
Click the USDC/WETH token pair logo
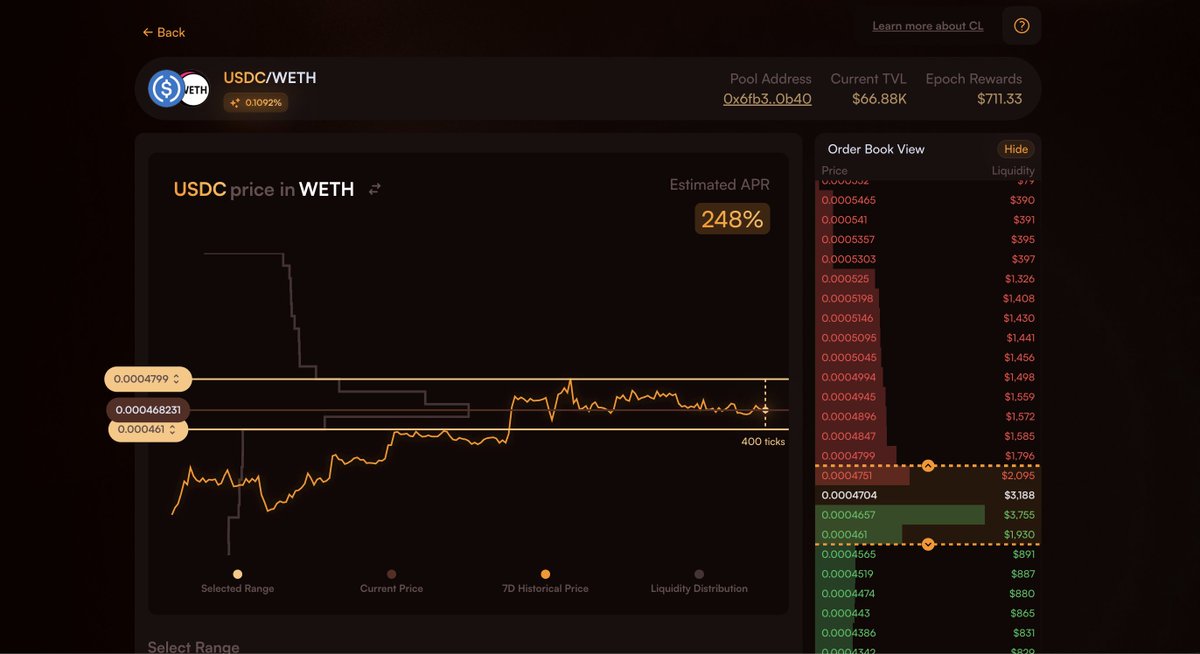pyautogui.click(x=178, y=89)
